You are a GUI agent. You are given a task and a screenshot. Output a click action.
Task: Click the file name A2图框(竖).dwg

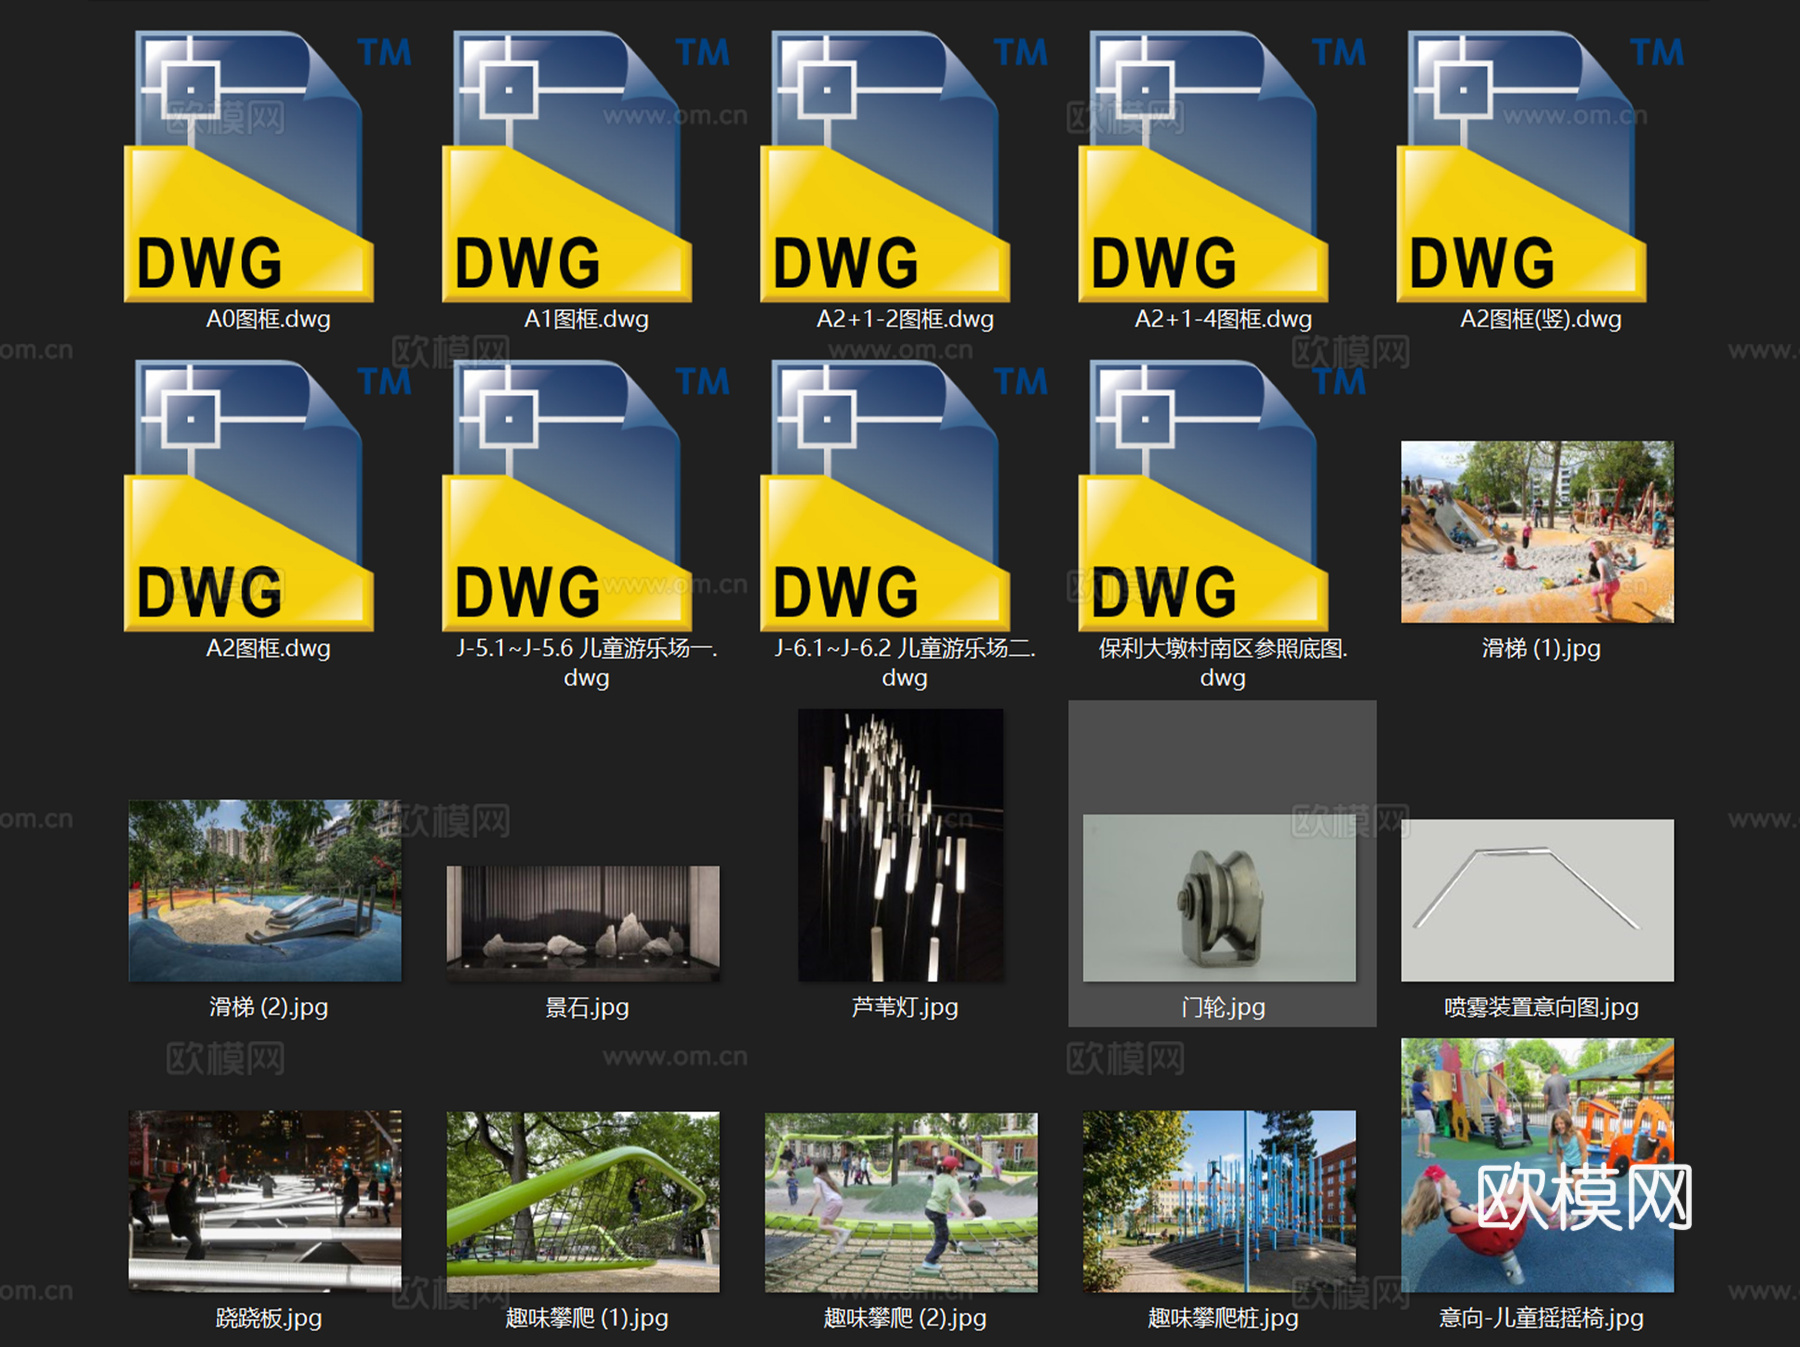(1541, 319)
